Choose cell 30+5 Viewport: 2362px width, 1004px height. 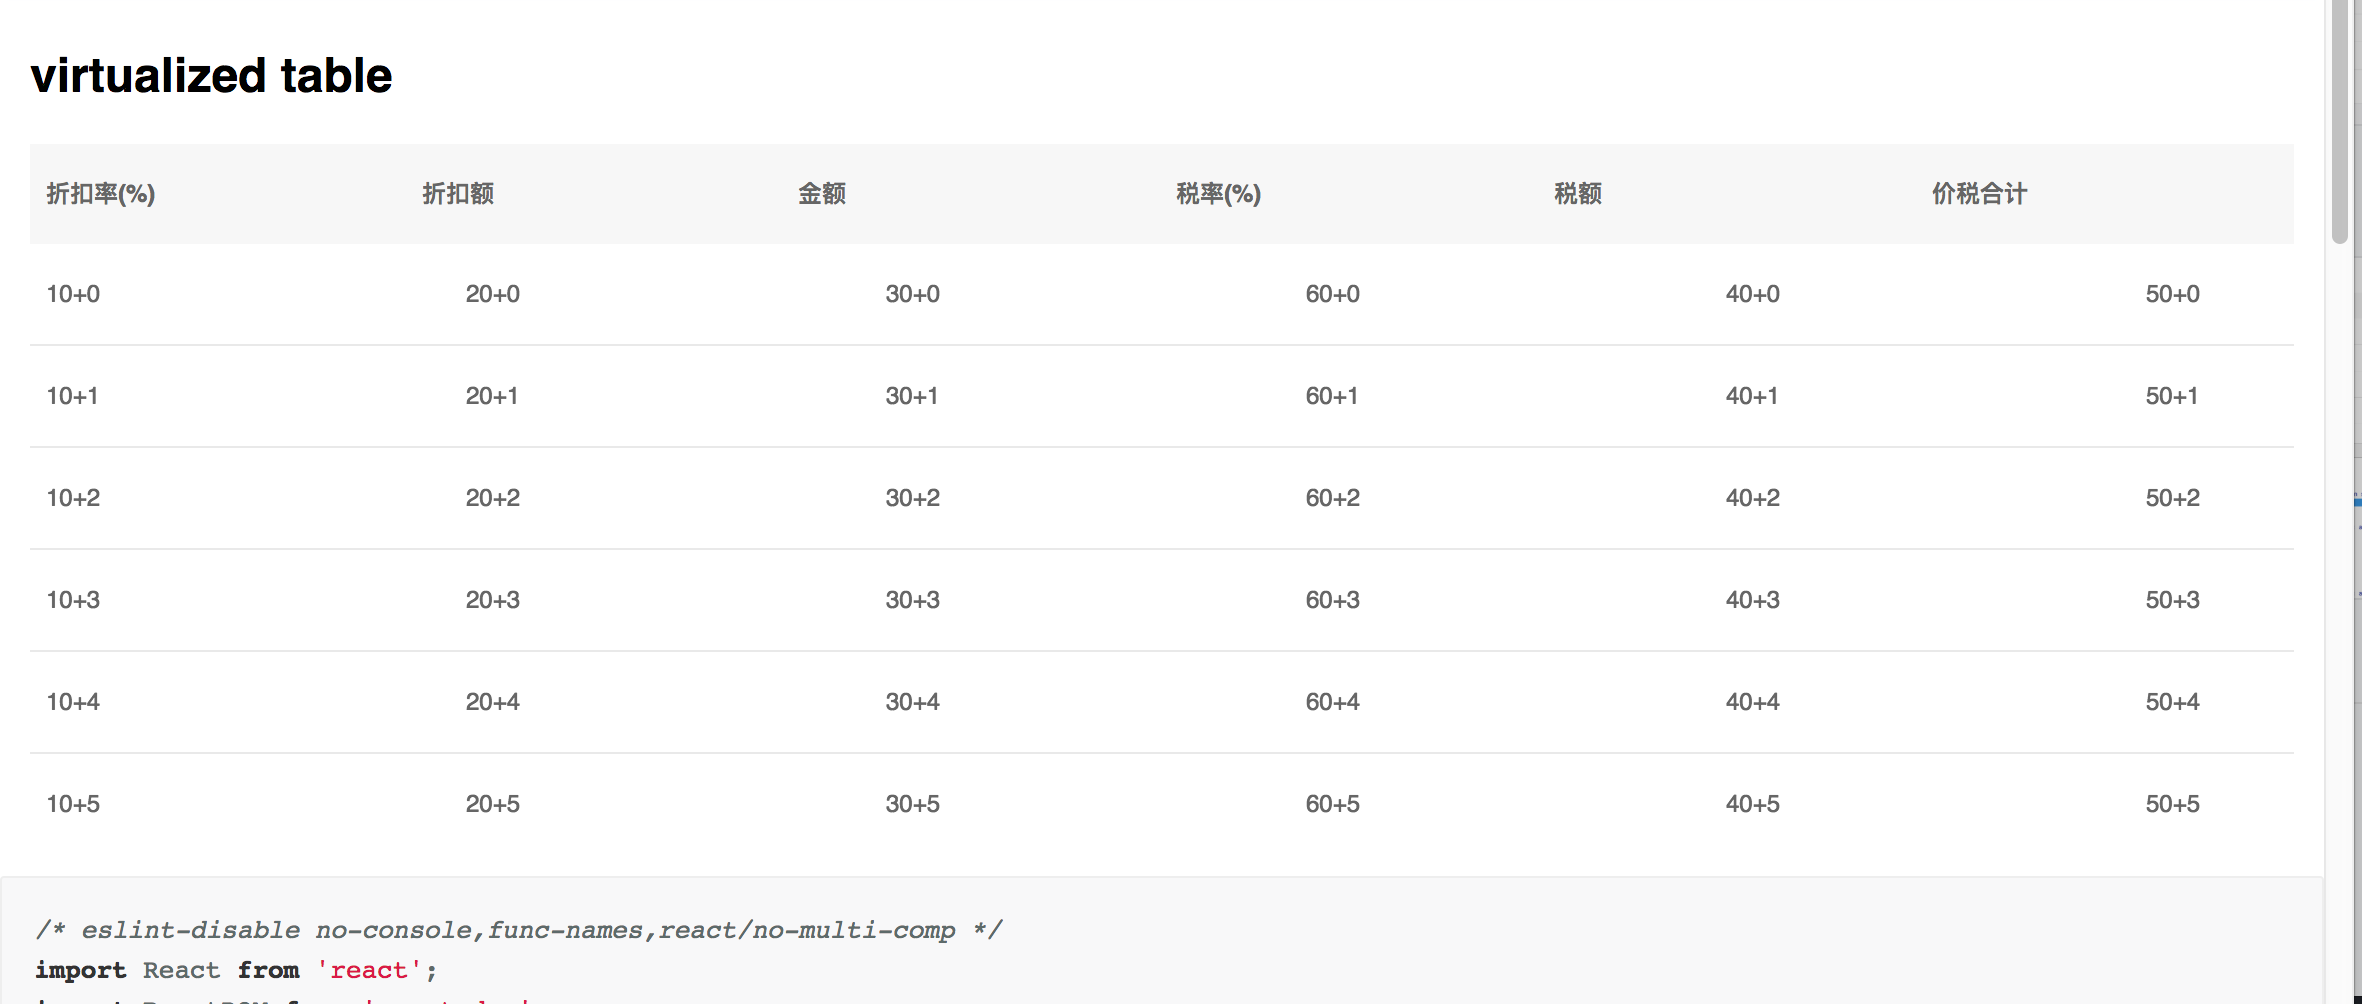[x=913, y=804]
